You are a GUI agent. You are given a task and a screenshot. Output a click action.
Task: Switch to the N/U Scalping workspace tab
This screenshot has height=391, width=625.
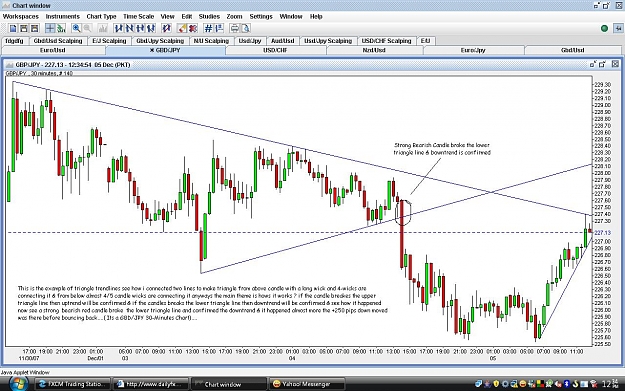211,41
